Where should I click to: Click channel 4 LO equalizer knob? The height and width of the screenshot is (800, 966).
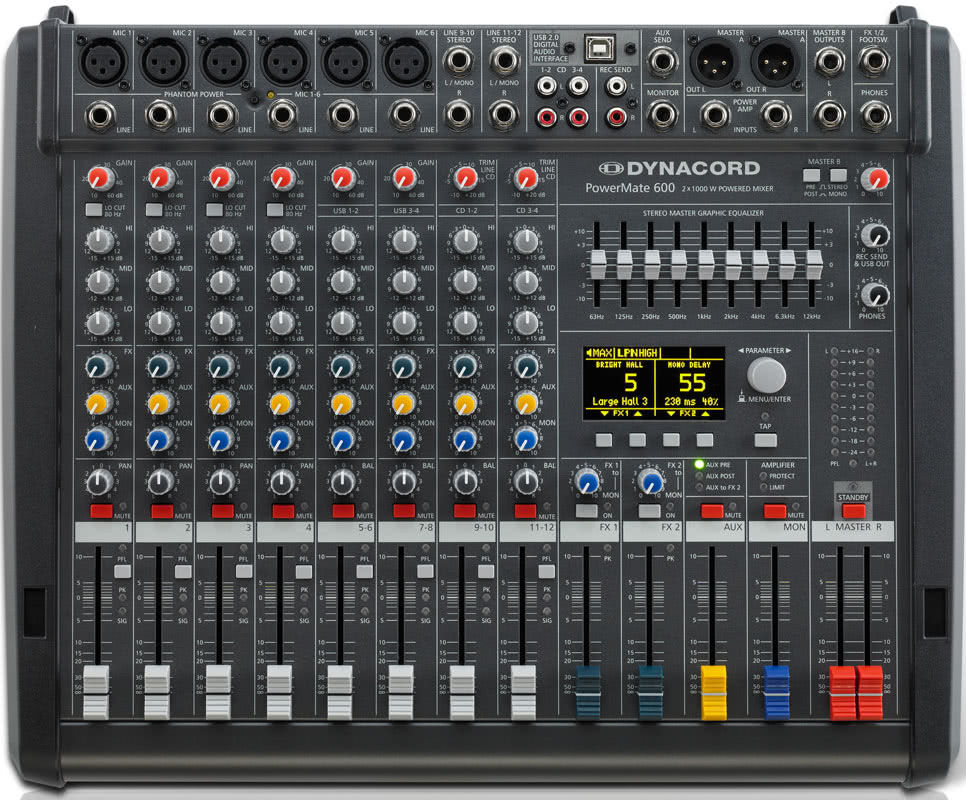[282, 323]
